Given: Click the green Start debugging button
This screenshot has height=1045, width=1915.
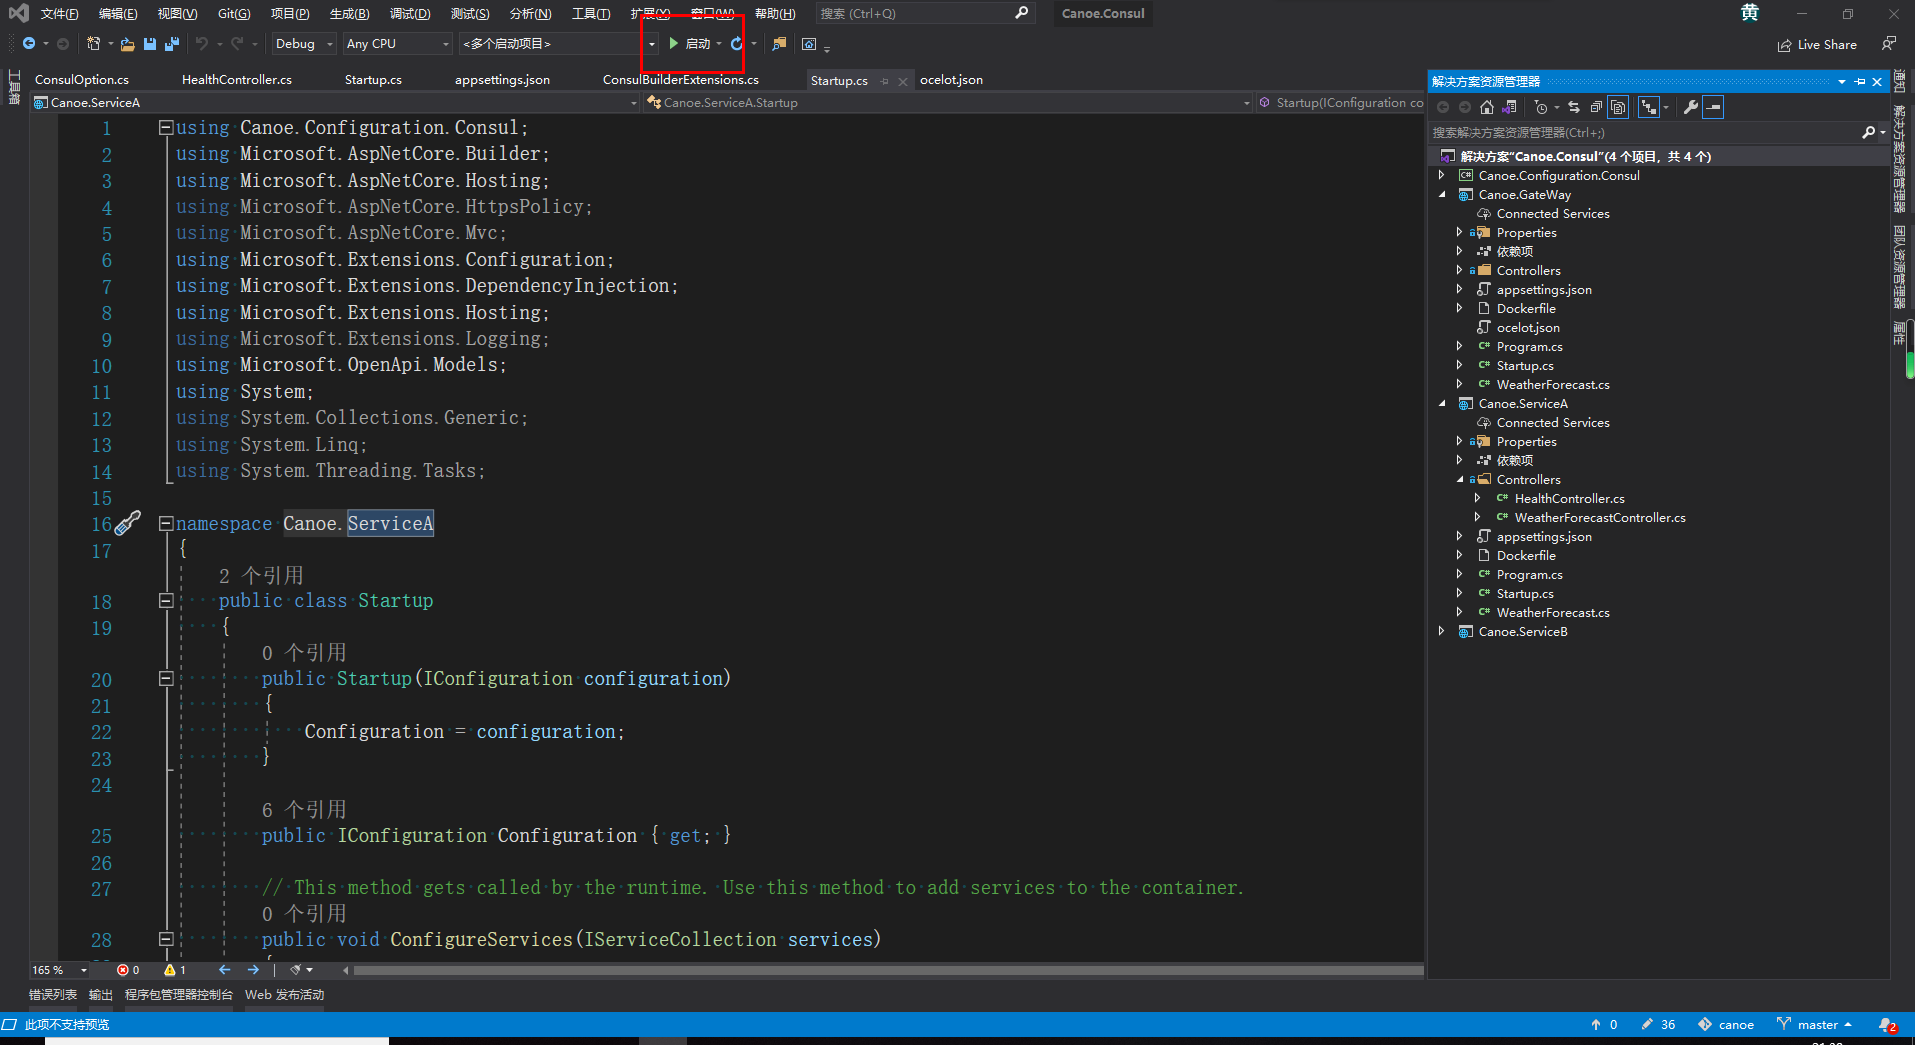Looking at the screenshot, I should [690, 43].
